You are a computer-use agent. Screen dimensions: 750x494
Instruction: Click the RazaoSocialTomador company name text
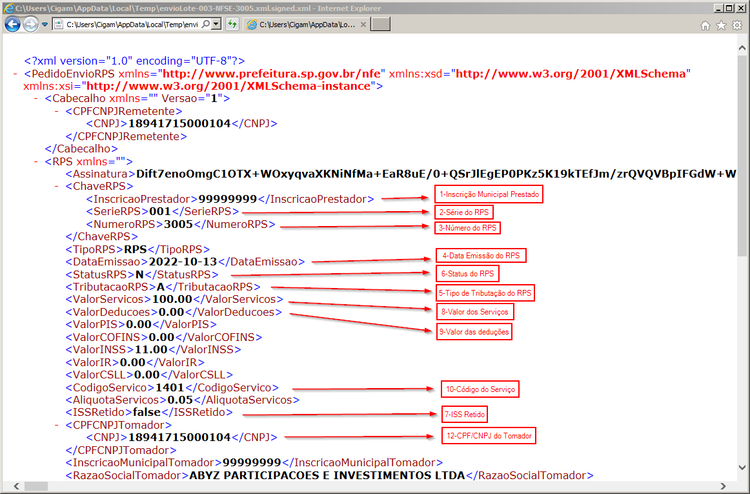(x=327, y=475)
